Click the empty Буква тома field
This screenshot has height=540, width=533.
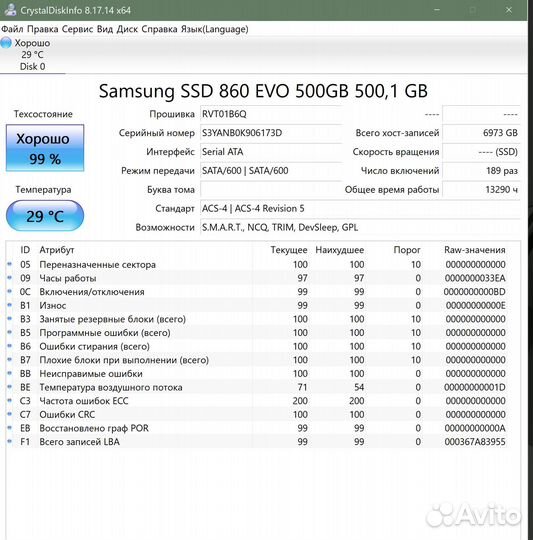click(271, 190)
